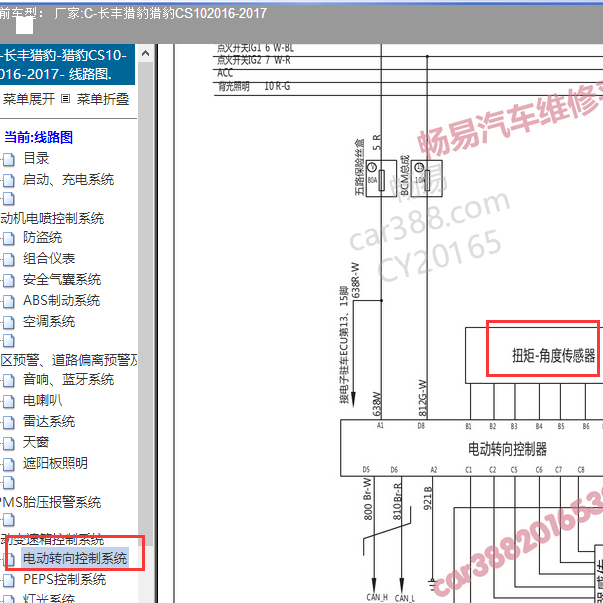Click page icon beside 组合仪表
Viewport: 603px width, 603px height.
tap(9, 260)
